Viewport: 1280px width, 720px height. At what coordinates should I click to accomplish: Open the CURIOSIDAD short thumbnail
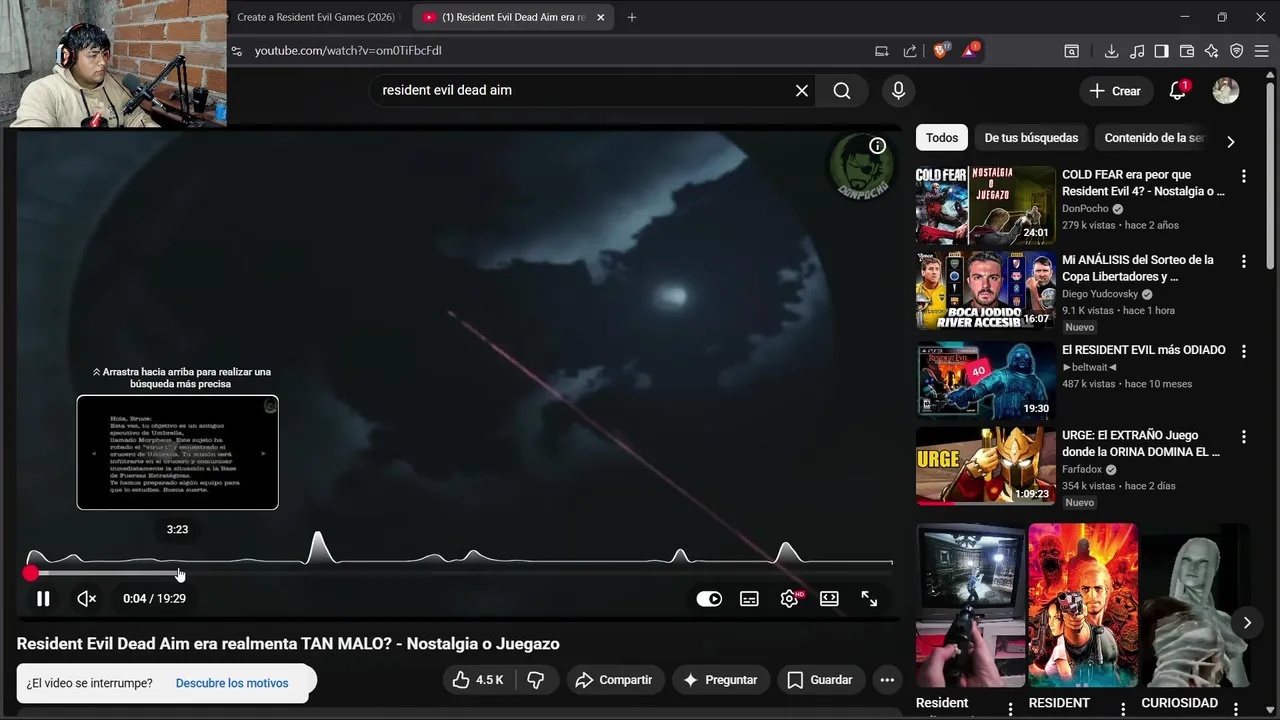click(x=1195, y=605)
